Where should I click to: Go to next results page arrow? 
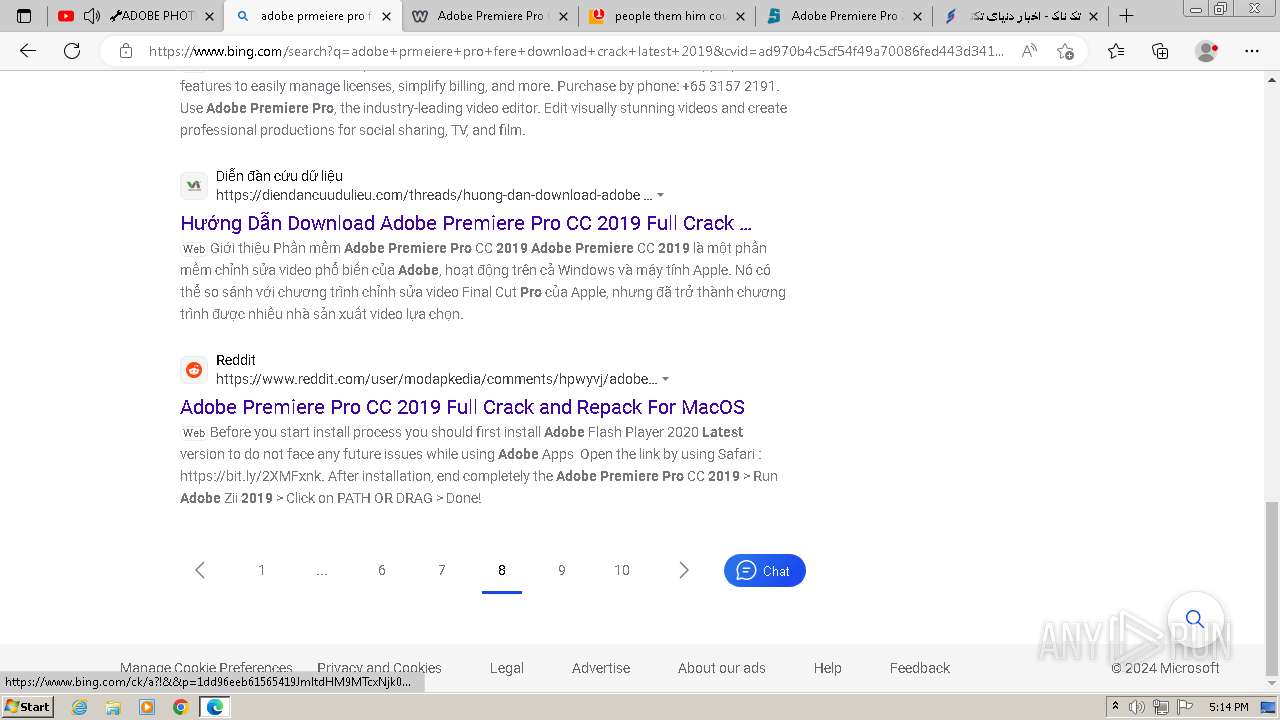[x=684, y=570]
